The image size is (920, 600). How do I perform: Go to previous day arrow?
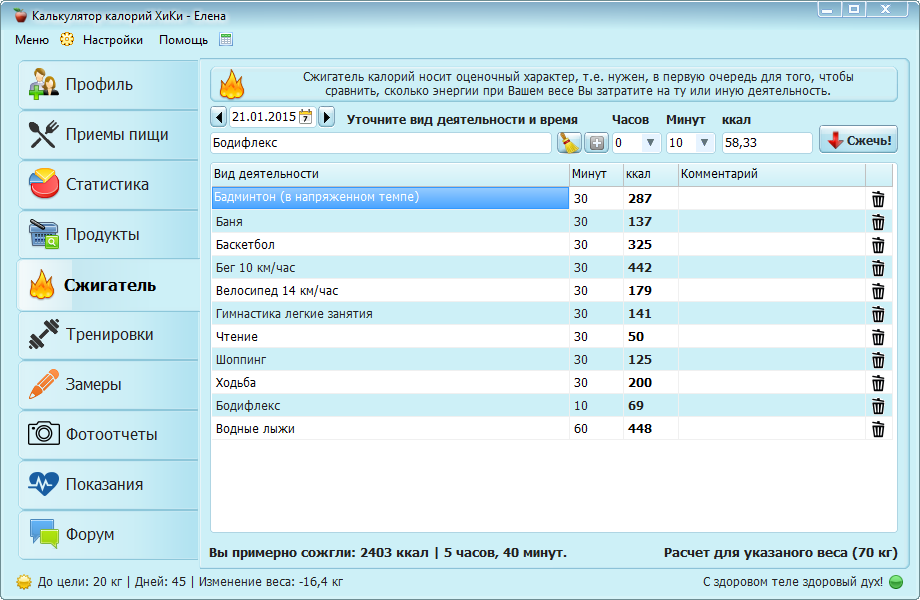pos(220,117)
